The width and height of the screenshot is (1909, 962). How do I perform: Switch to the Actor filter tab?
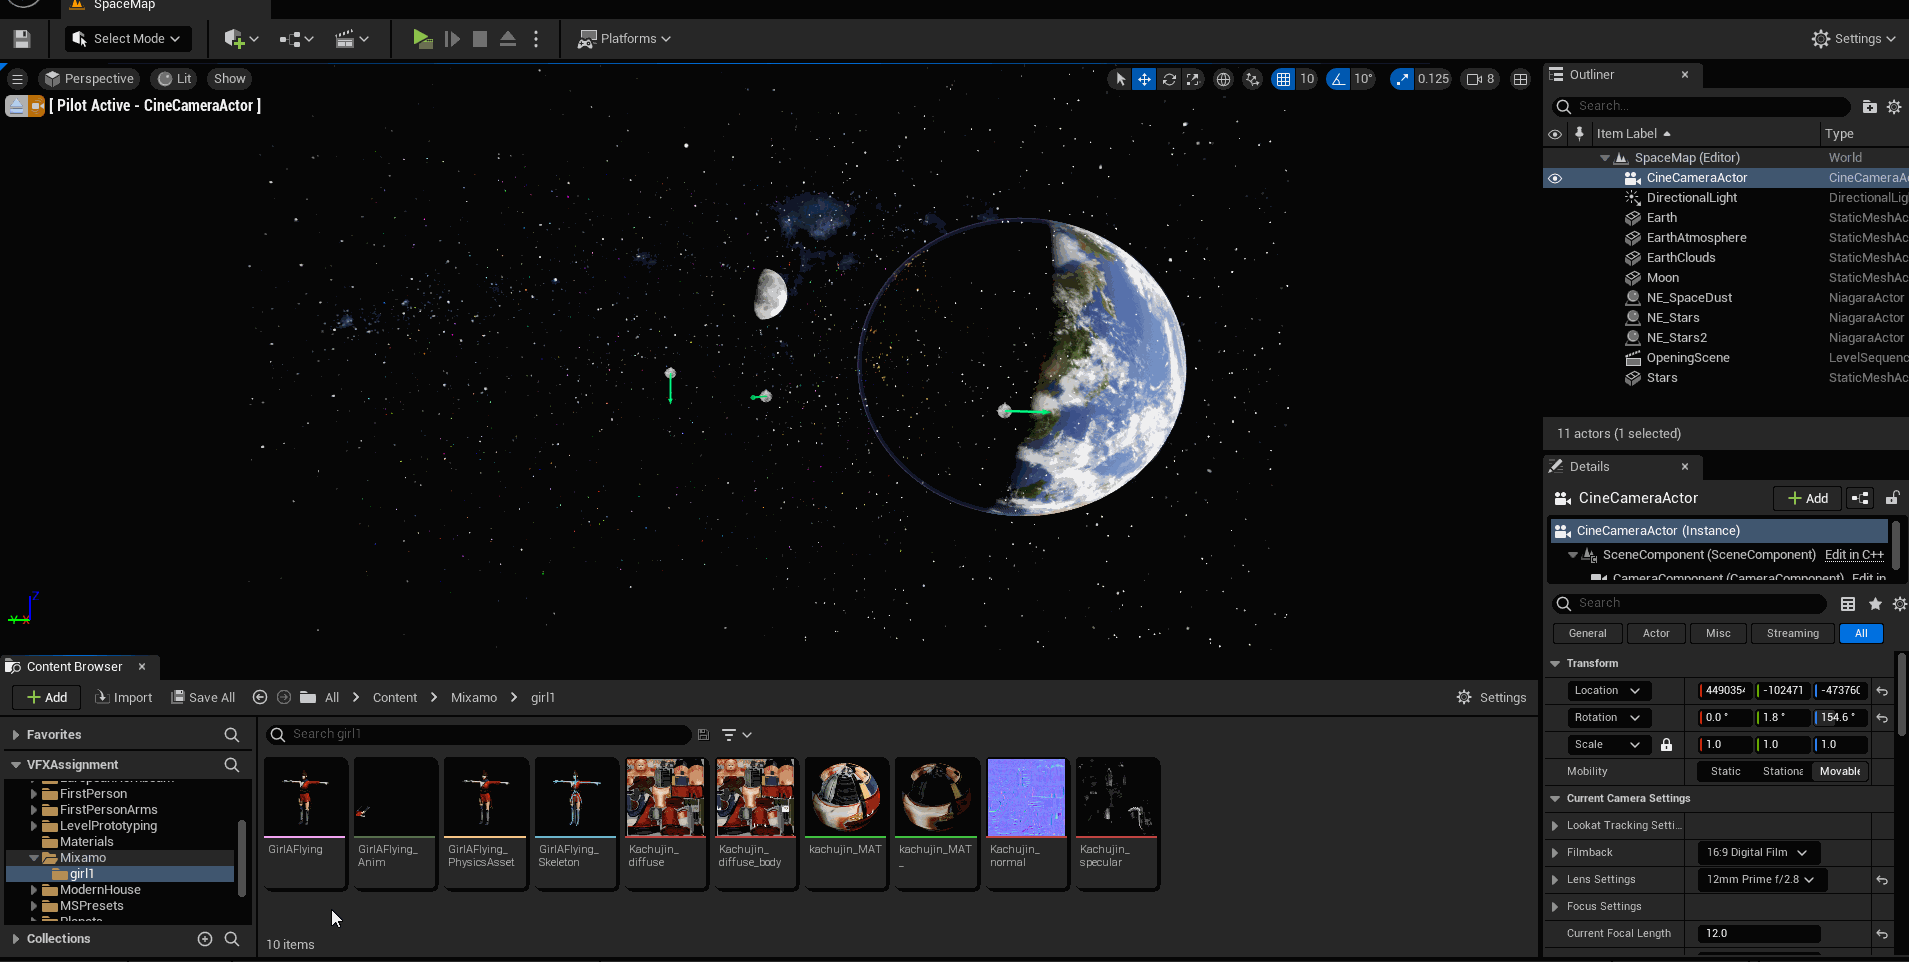click(x=1655, y=633)
